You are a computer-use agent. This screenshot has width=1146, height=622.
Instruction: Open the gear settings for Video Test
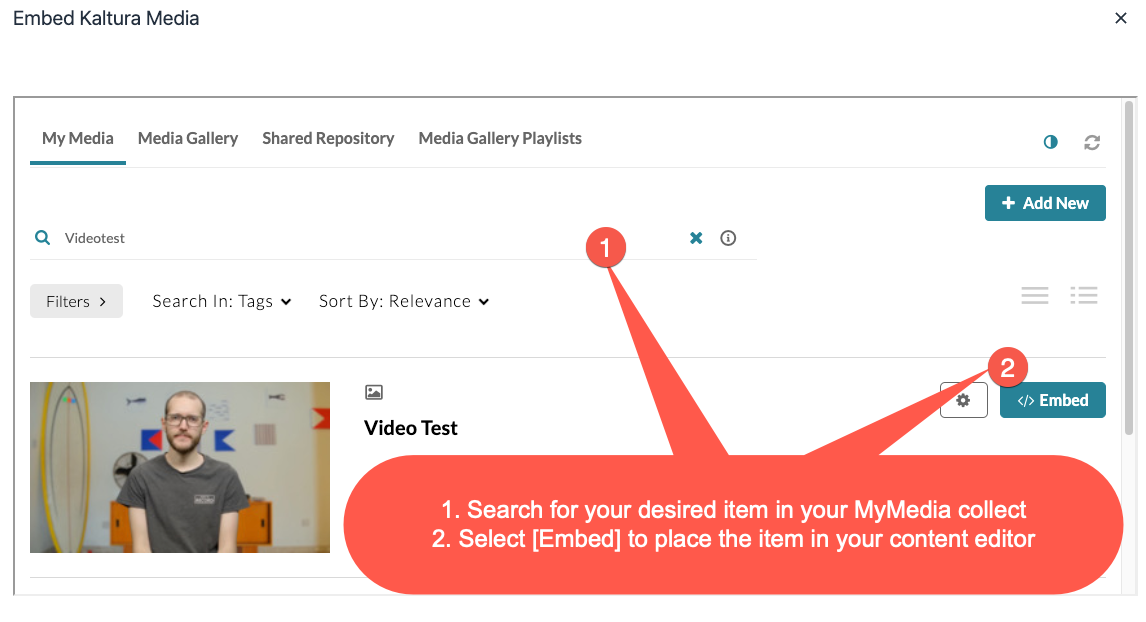tap(963, 400)
